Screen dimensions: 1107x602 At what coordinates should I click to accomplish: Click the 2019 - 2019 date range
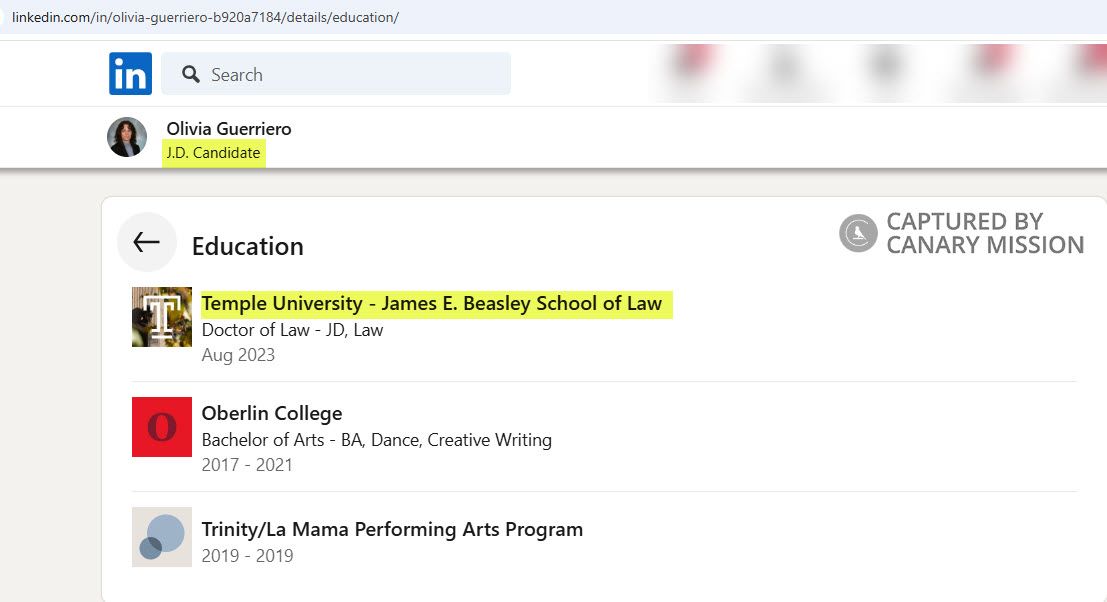tap(248, 556)
